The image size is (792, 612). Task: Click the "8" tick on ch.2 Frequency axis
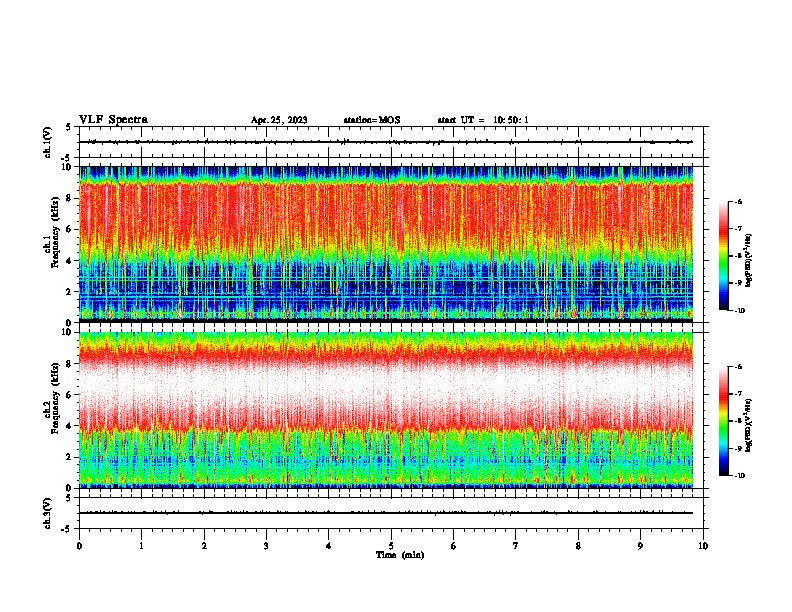[x=69, y=364]
